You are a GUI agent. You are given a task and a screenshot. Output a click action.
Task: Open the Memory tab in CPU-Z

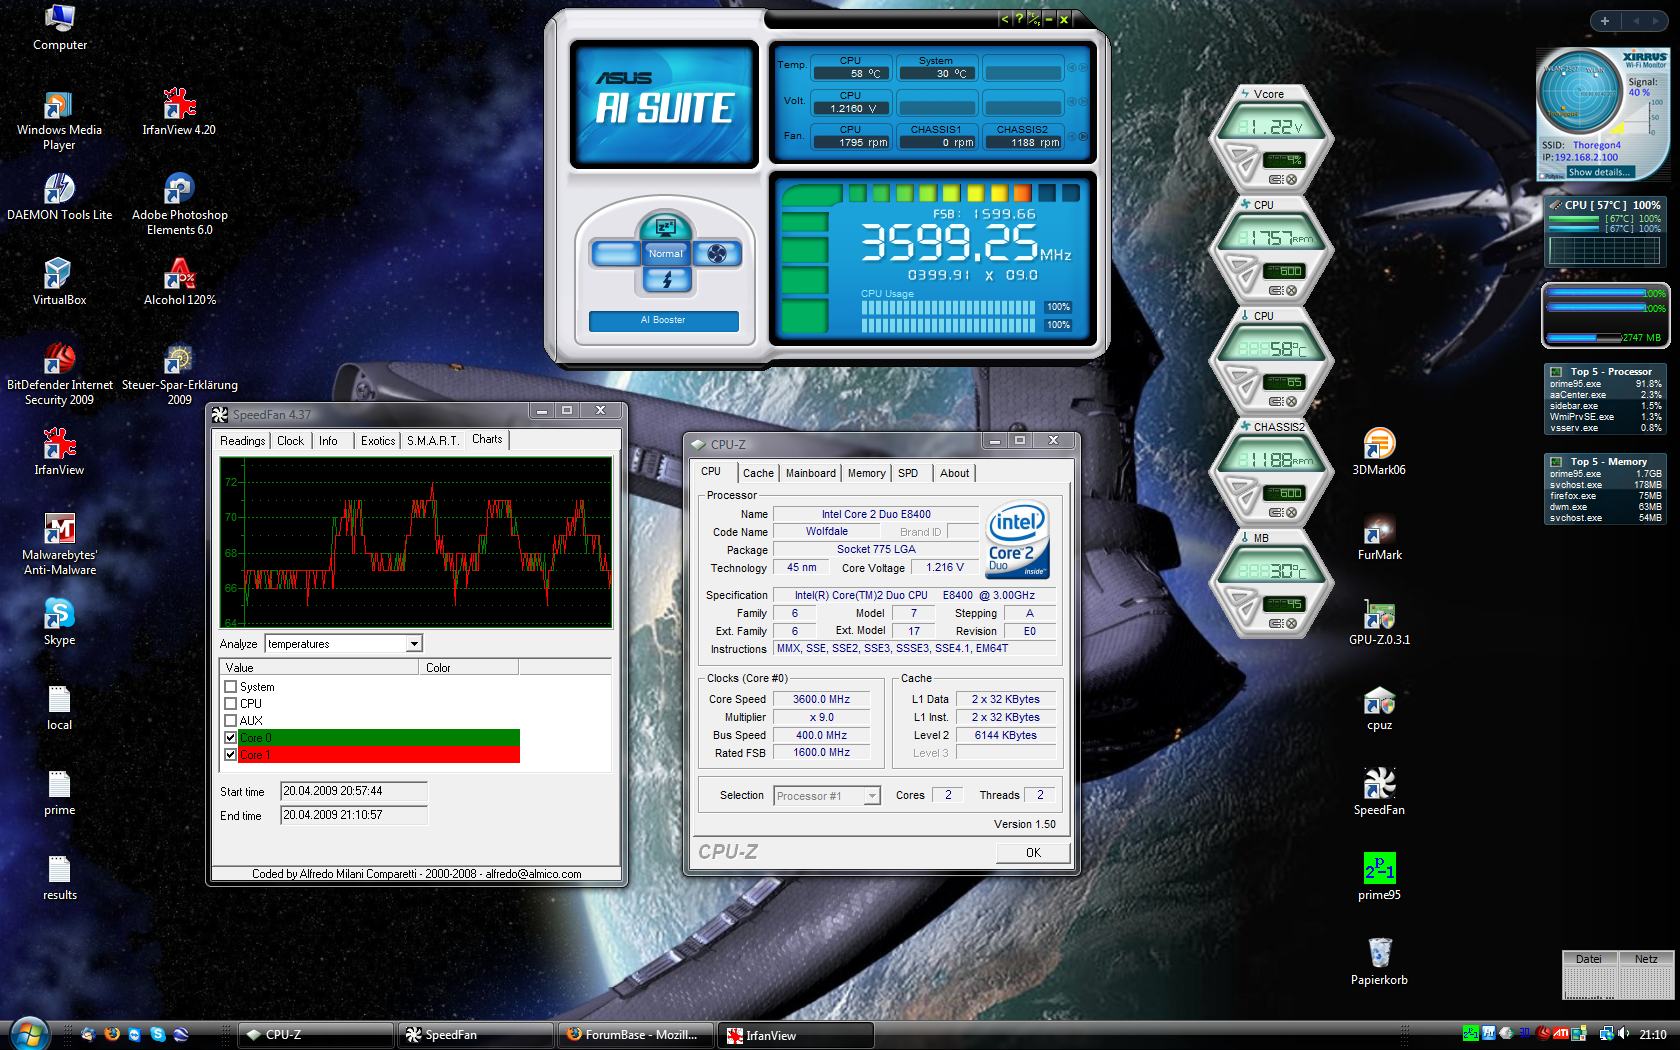click(867, 473)
